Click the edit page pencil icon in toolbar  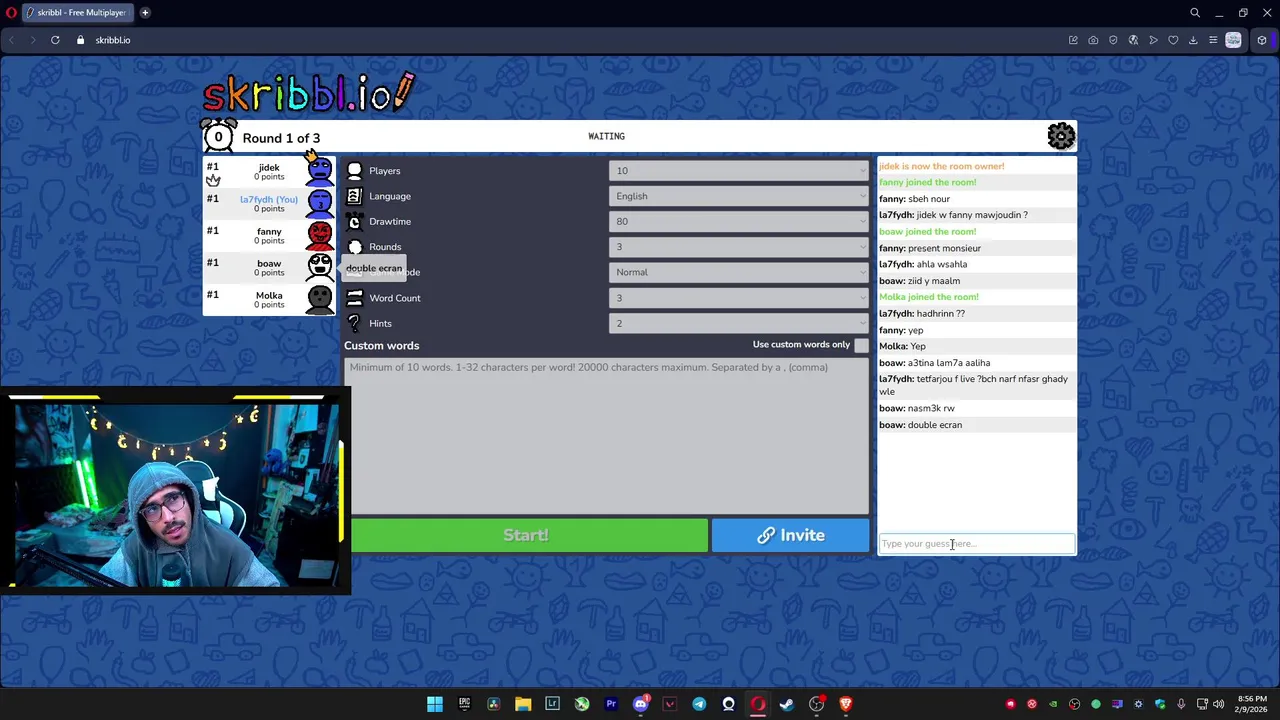point(1073,40)
